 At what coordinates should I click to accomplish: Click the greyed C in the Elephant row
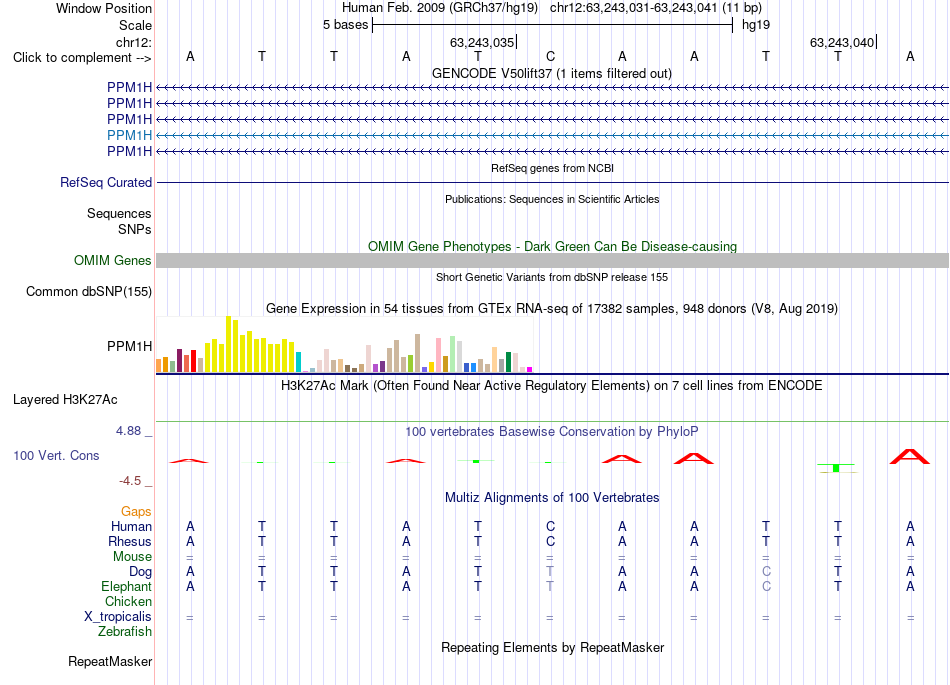pos(766,586)
